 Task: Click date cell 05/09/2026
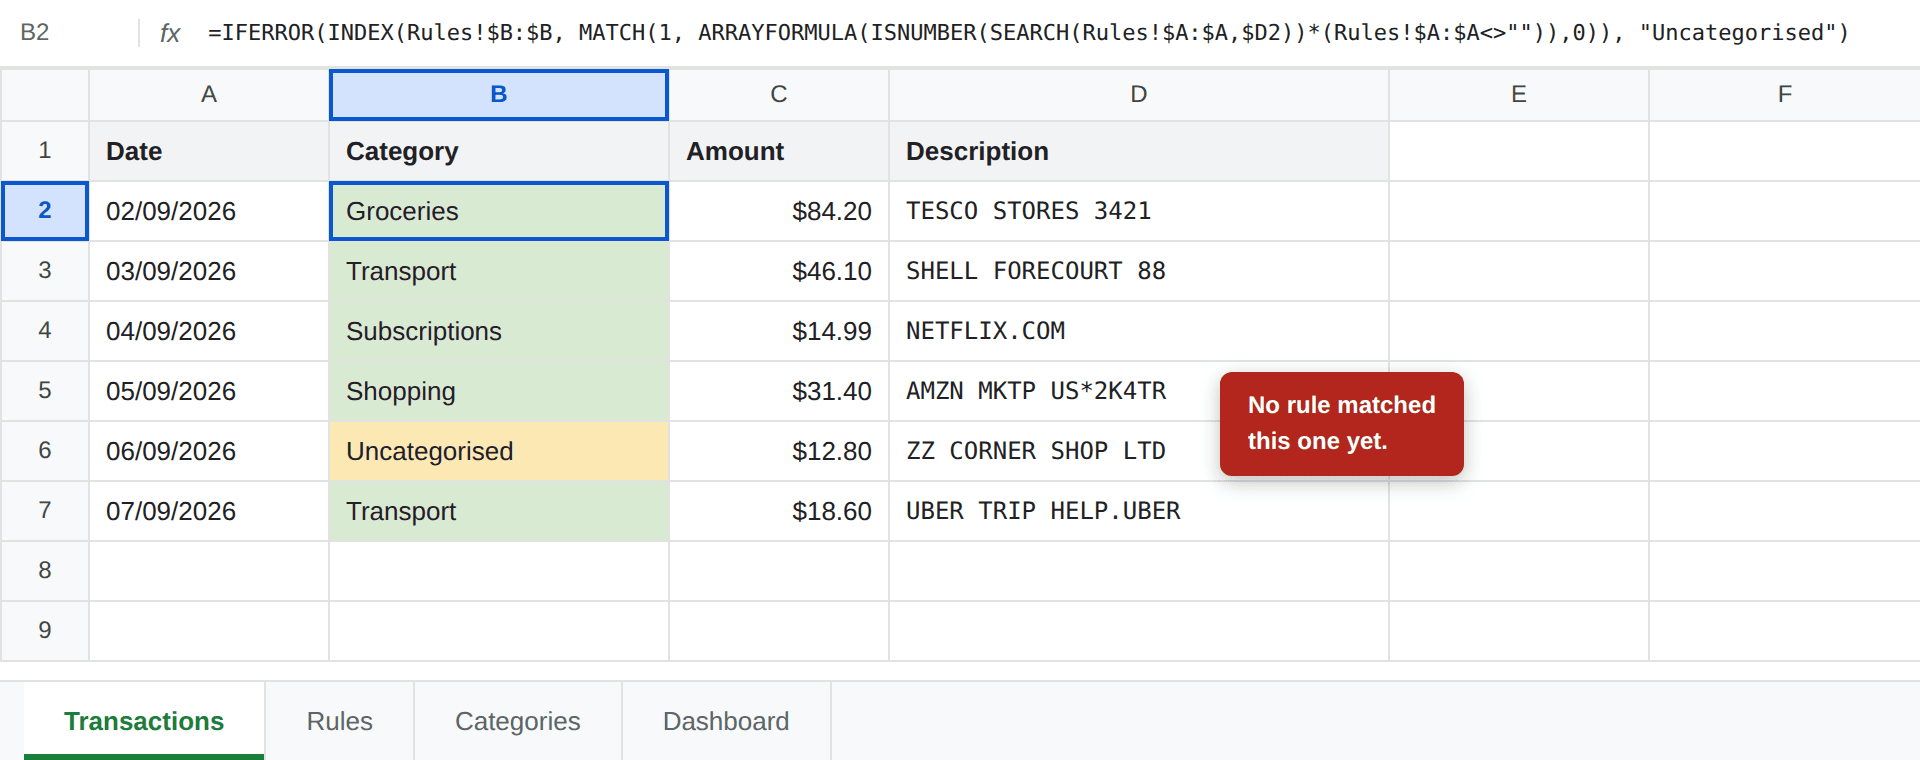[x=209, y=391]
